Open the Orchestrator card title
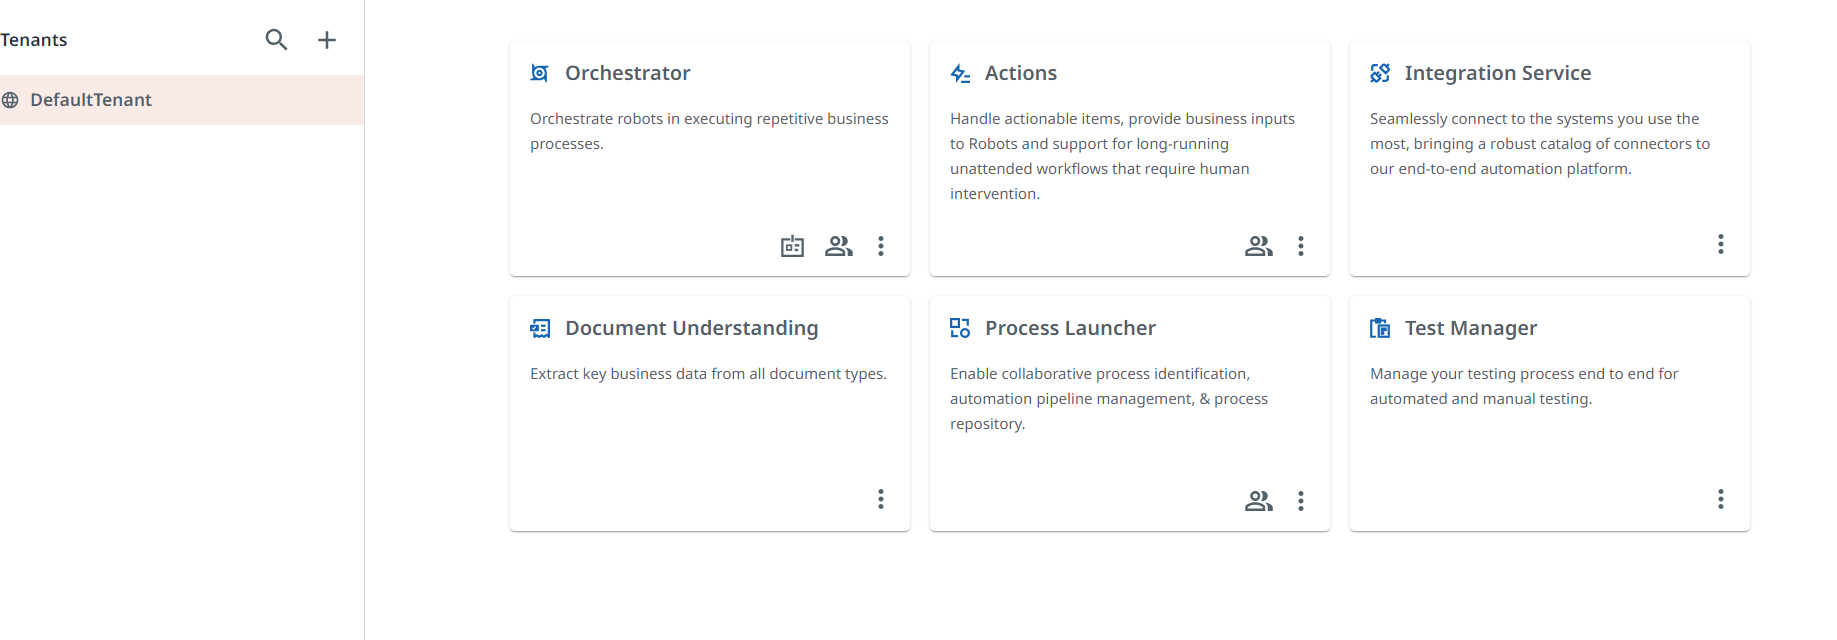The width and height of the screenshot is (1837, 640). pyautogui.click(x=627, y=73)
